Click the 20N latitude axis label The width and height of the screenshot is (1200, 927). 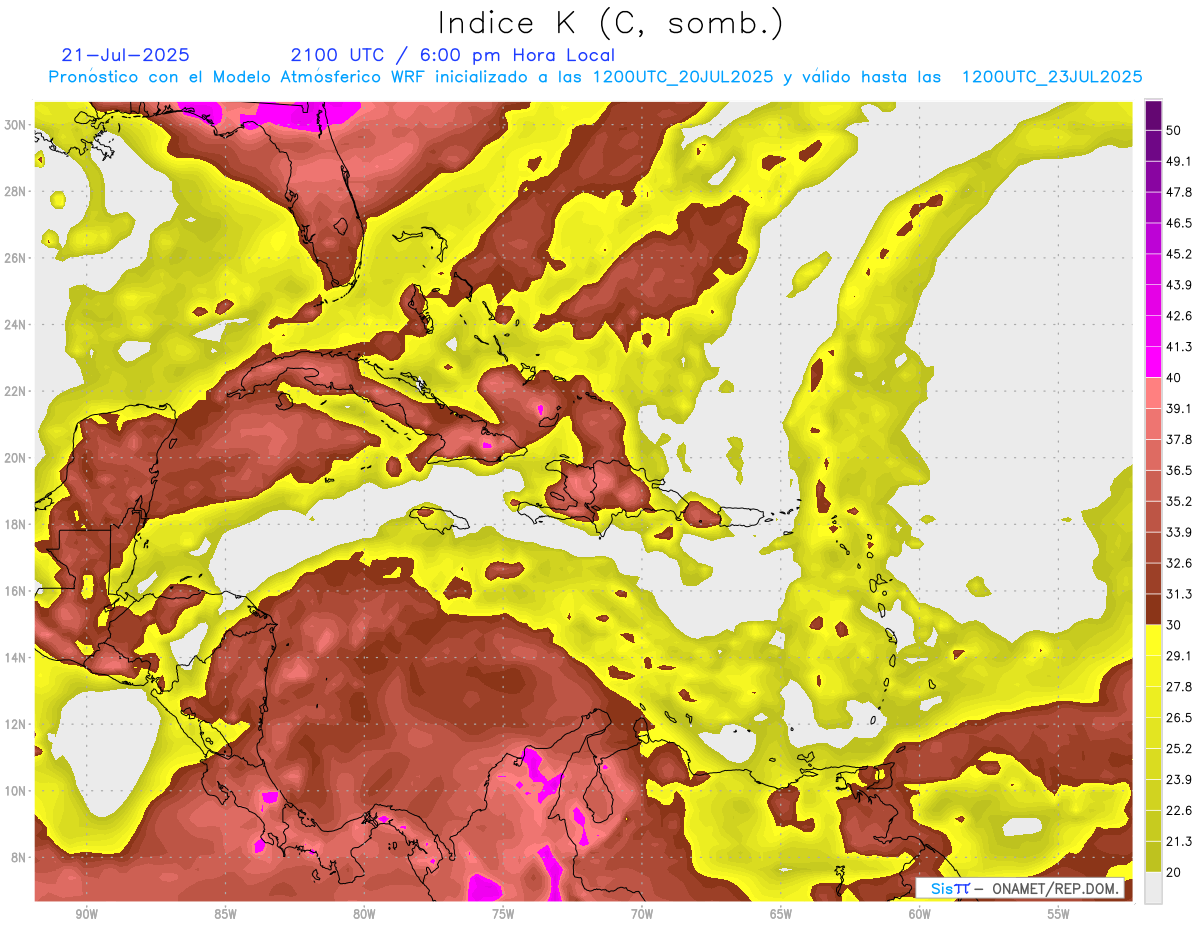[17, 458]
